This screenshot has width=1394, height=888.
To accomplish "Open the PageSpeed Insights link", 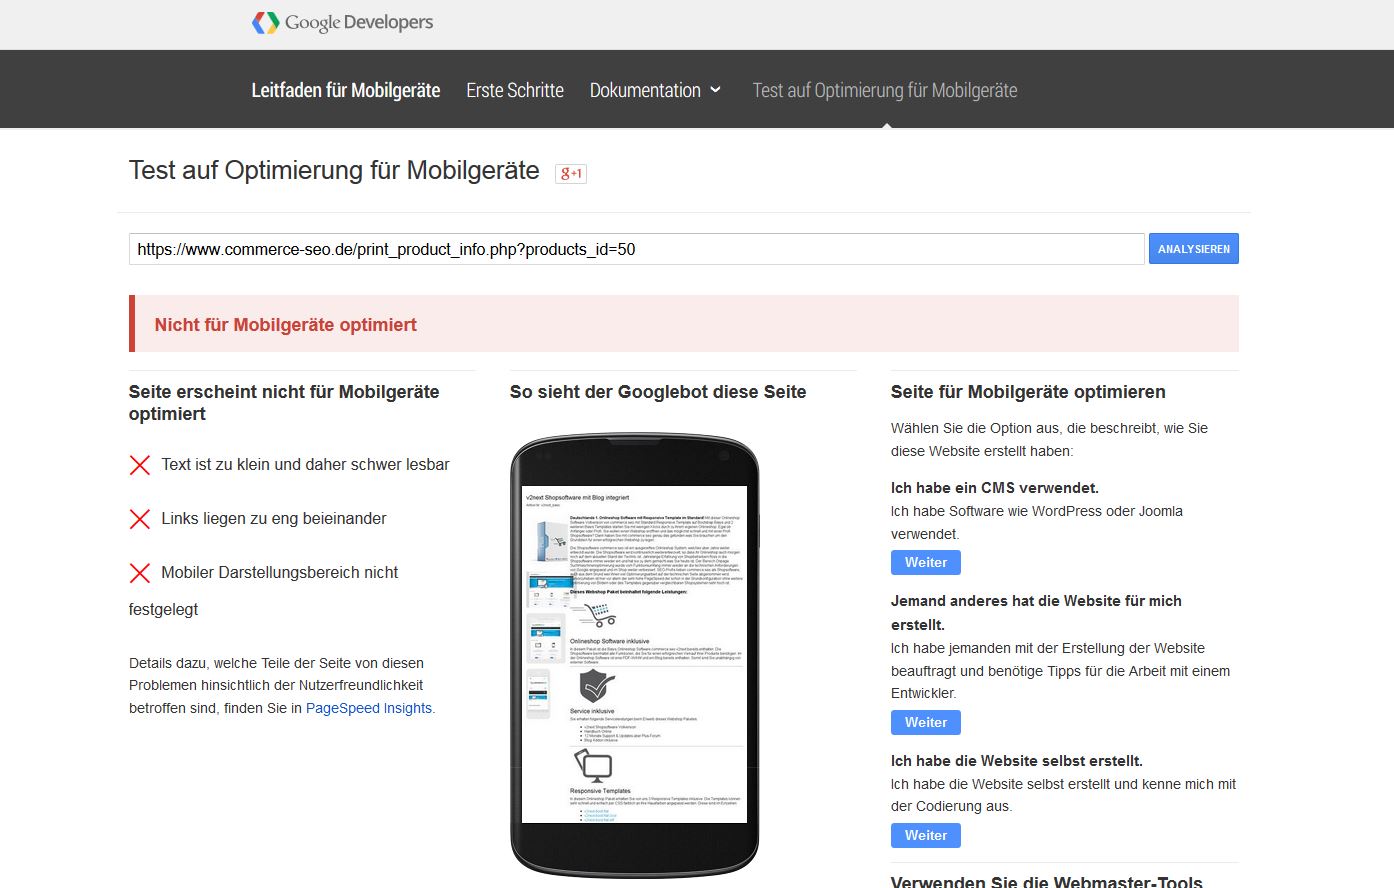I will pyautogui.click(x=369, y=708).
